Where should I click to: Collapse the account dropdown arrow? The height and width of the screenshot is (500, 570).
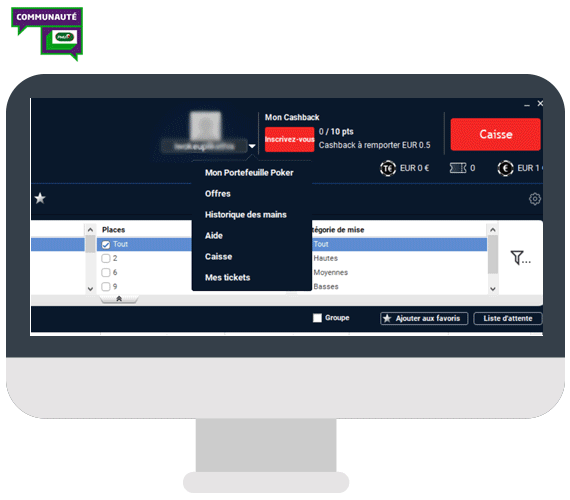click(252, 146)
